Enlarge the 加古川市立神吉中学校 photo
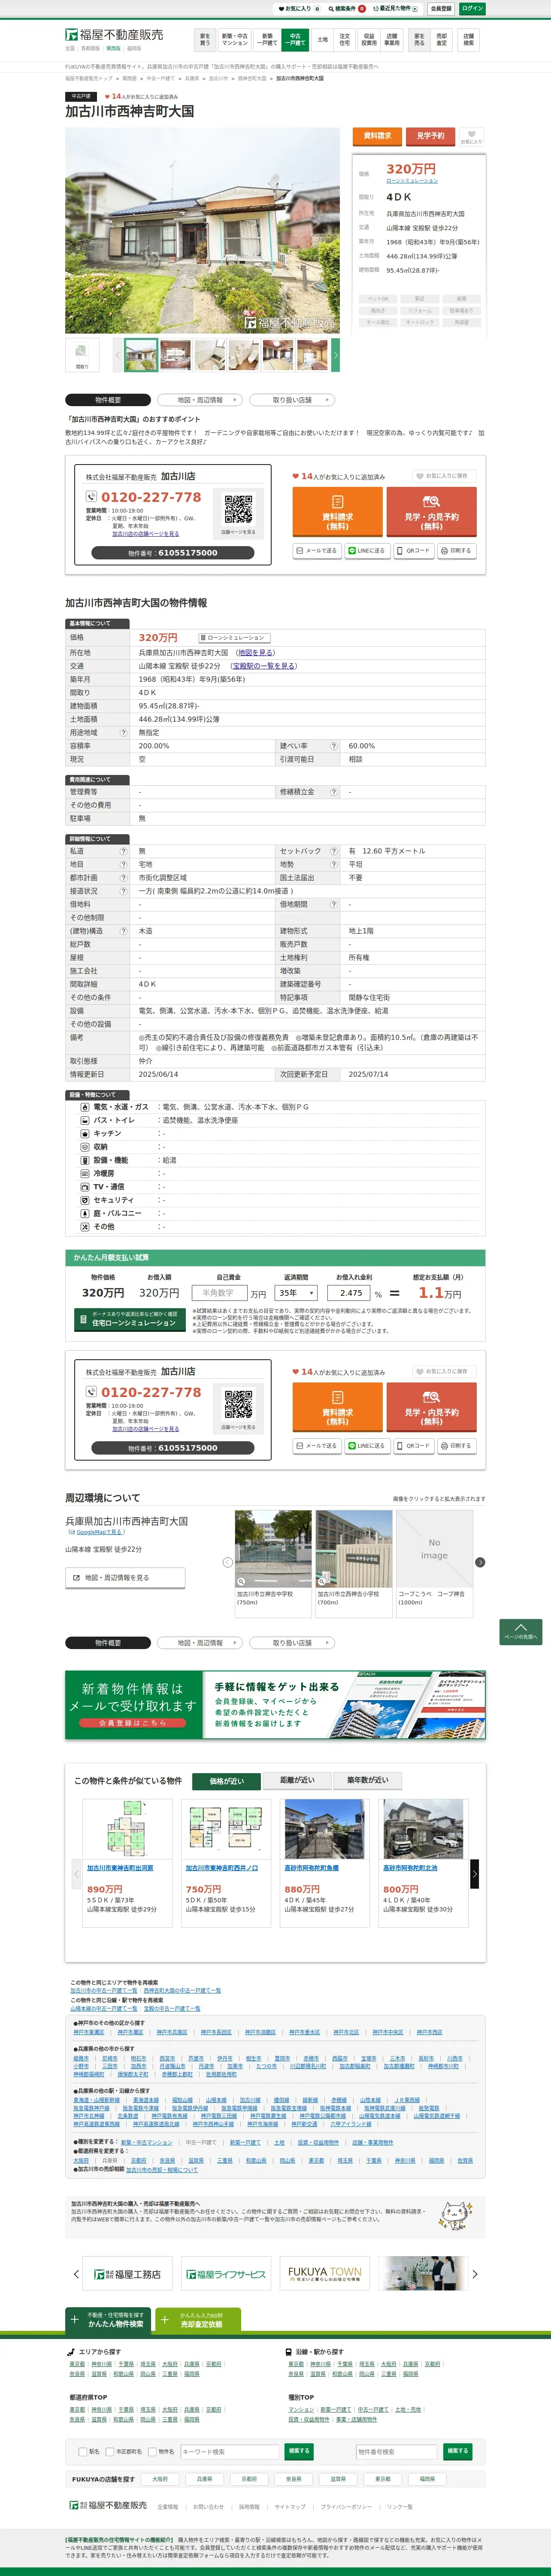 [x=273, y=1549]
